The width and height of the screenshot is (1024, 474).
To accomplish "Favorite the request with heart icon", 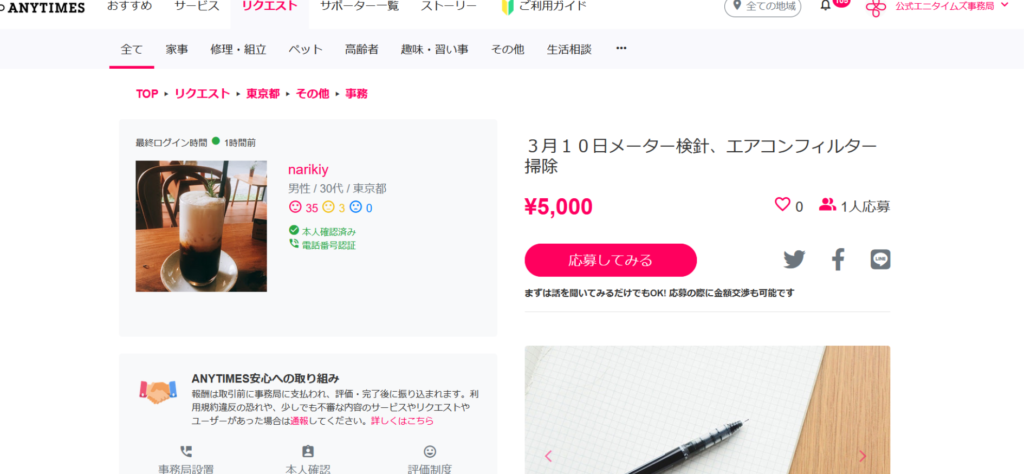I will pos(782,204).
